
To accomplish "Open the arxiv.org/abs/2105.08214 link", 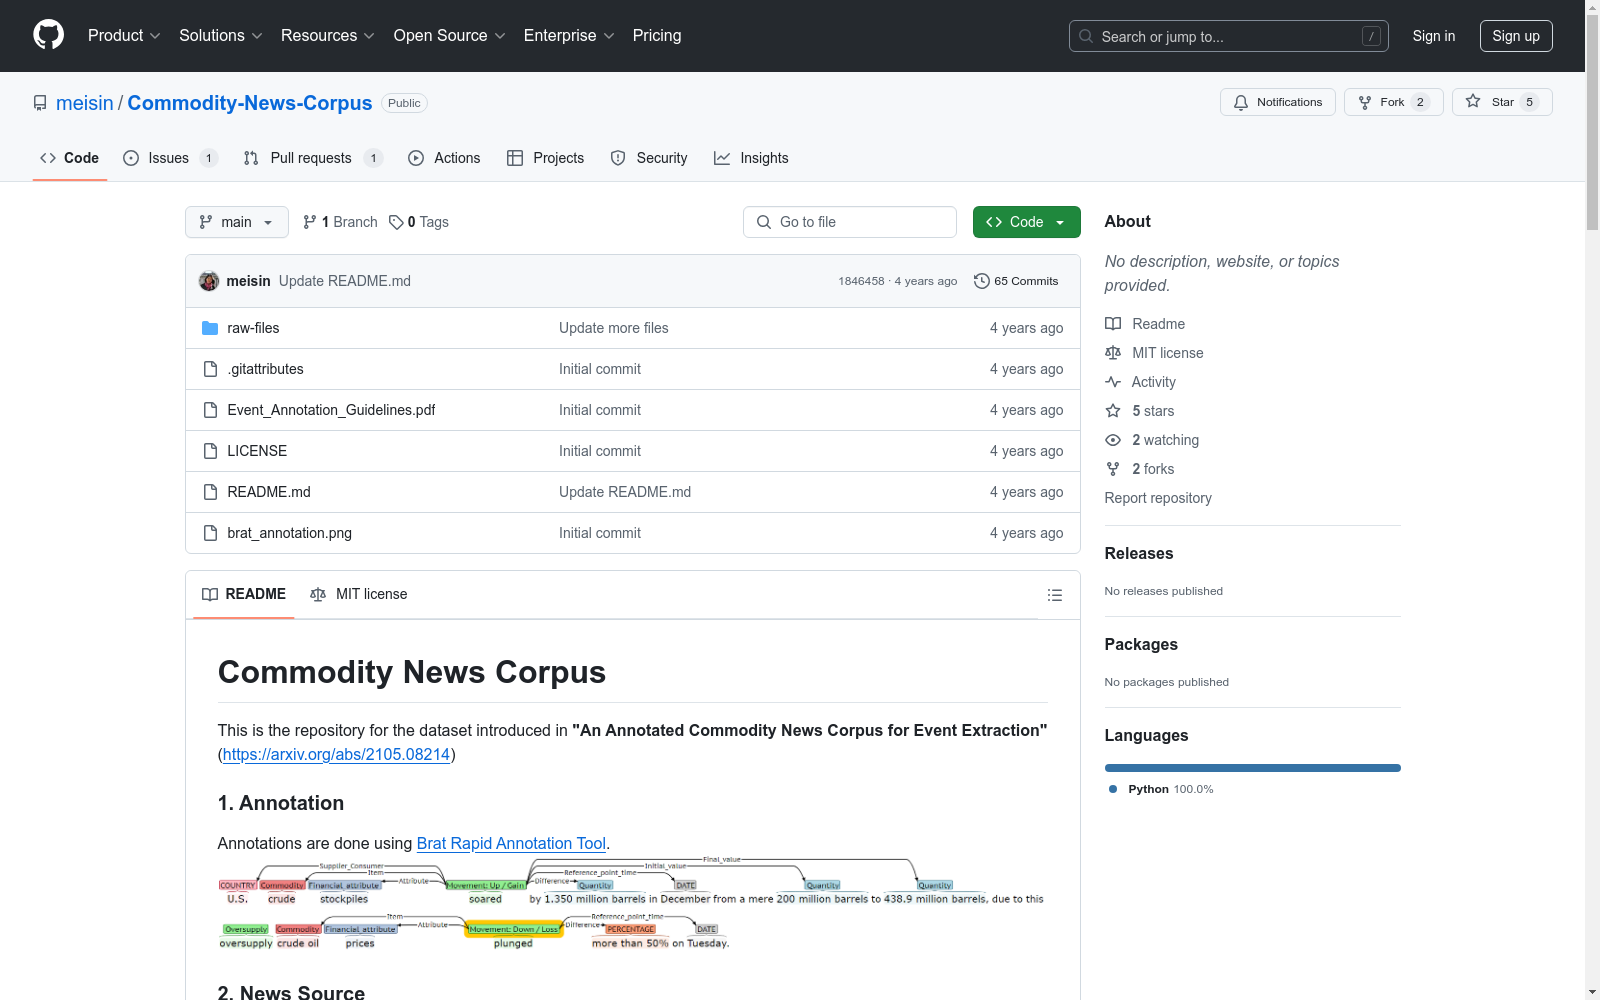I will pos(336,754).
